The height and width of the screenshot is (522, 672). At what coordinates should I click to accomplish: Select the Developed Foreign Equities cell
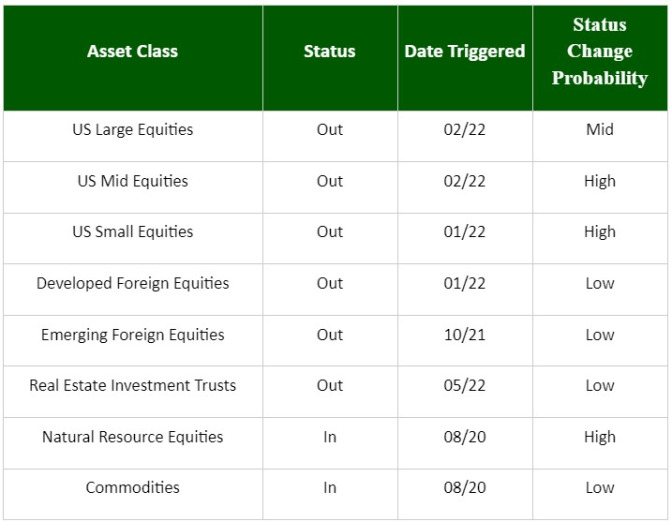pos(132,283)
